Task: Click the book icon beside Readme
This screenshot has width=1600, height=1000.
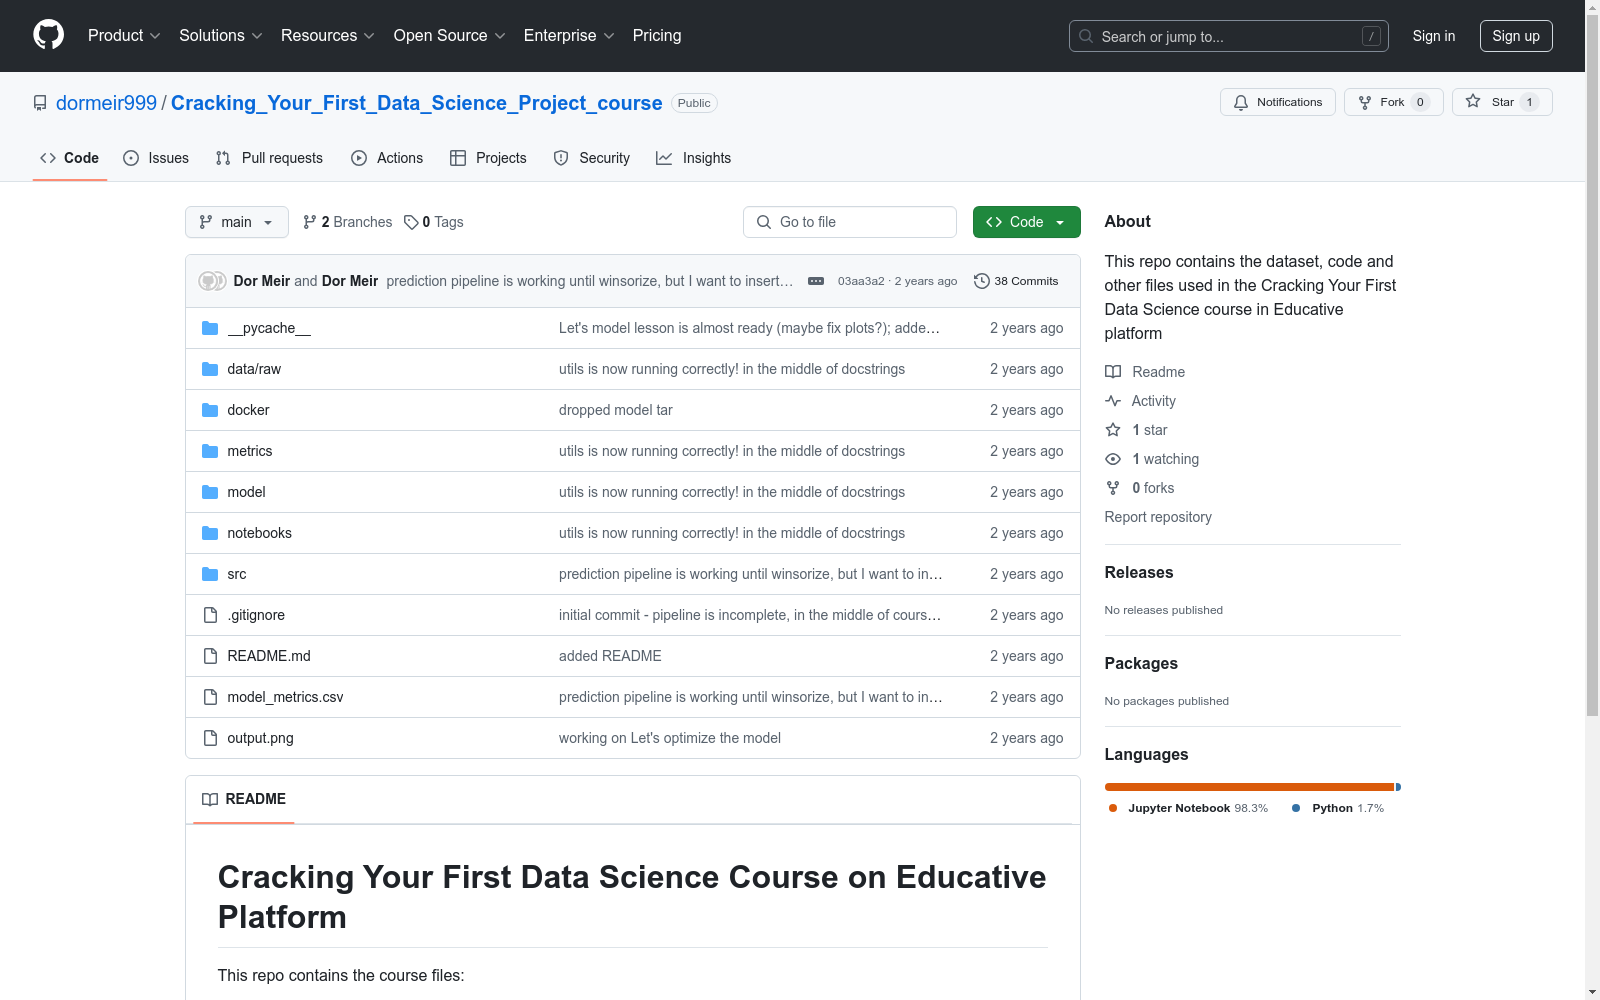Action: [x=1113, y=372]
